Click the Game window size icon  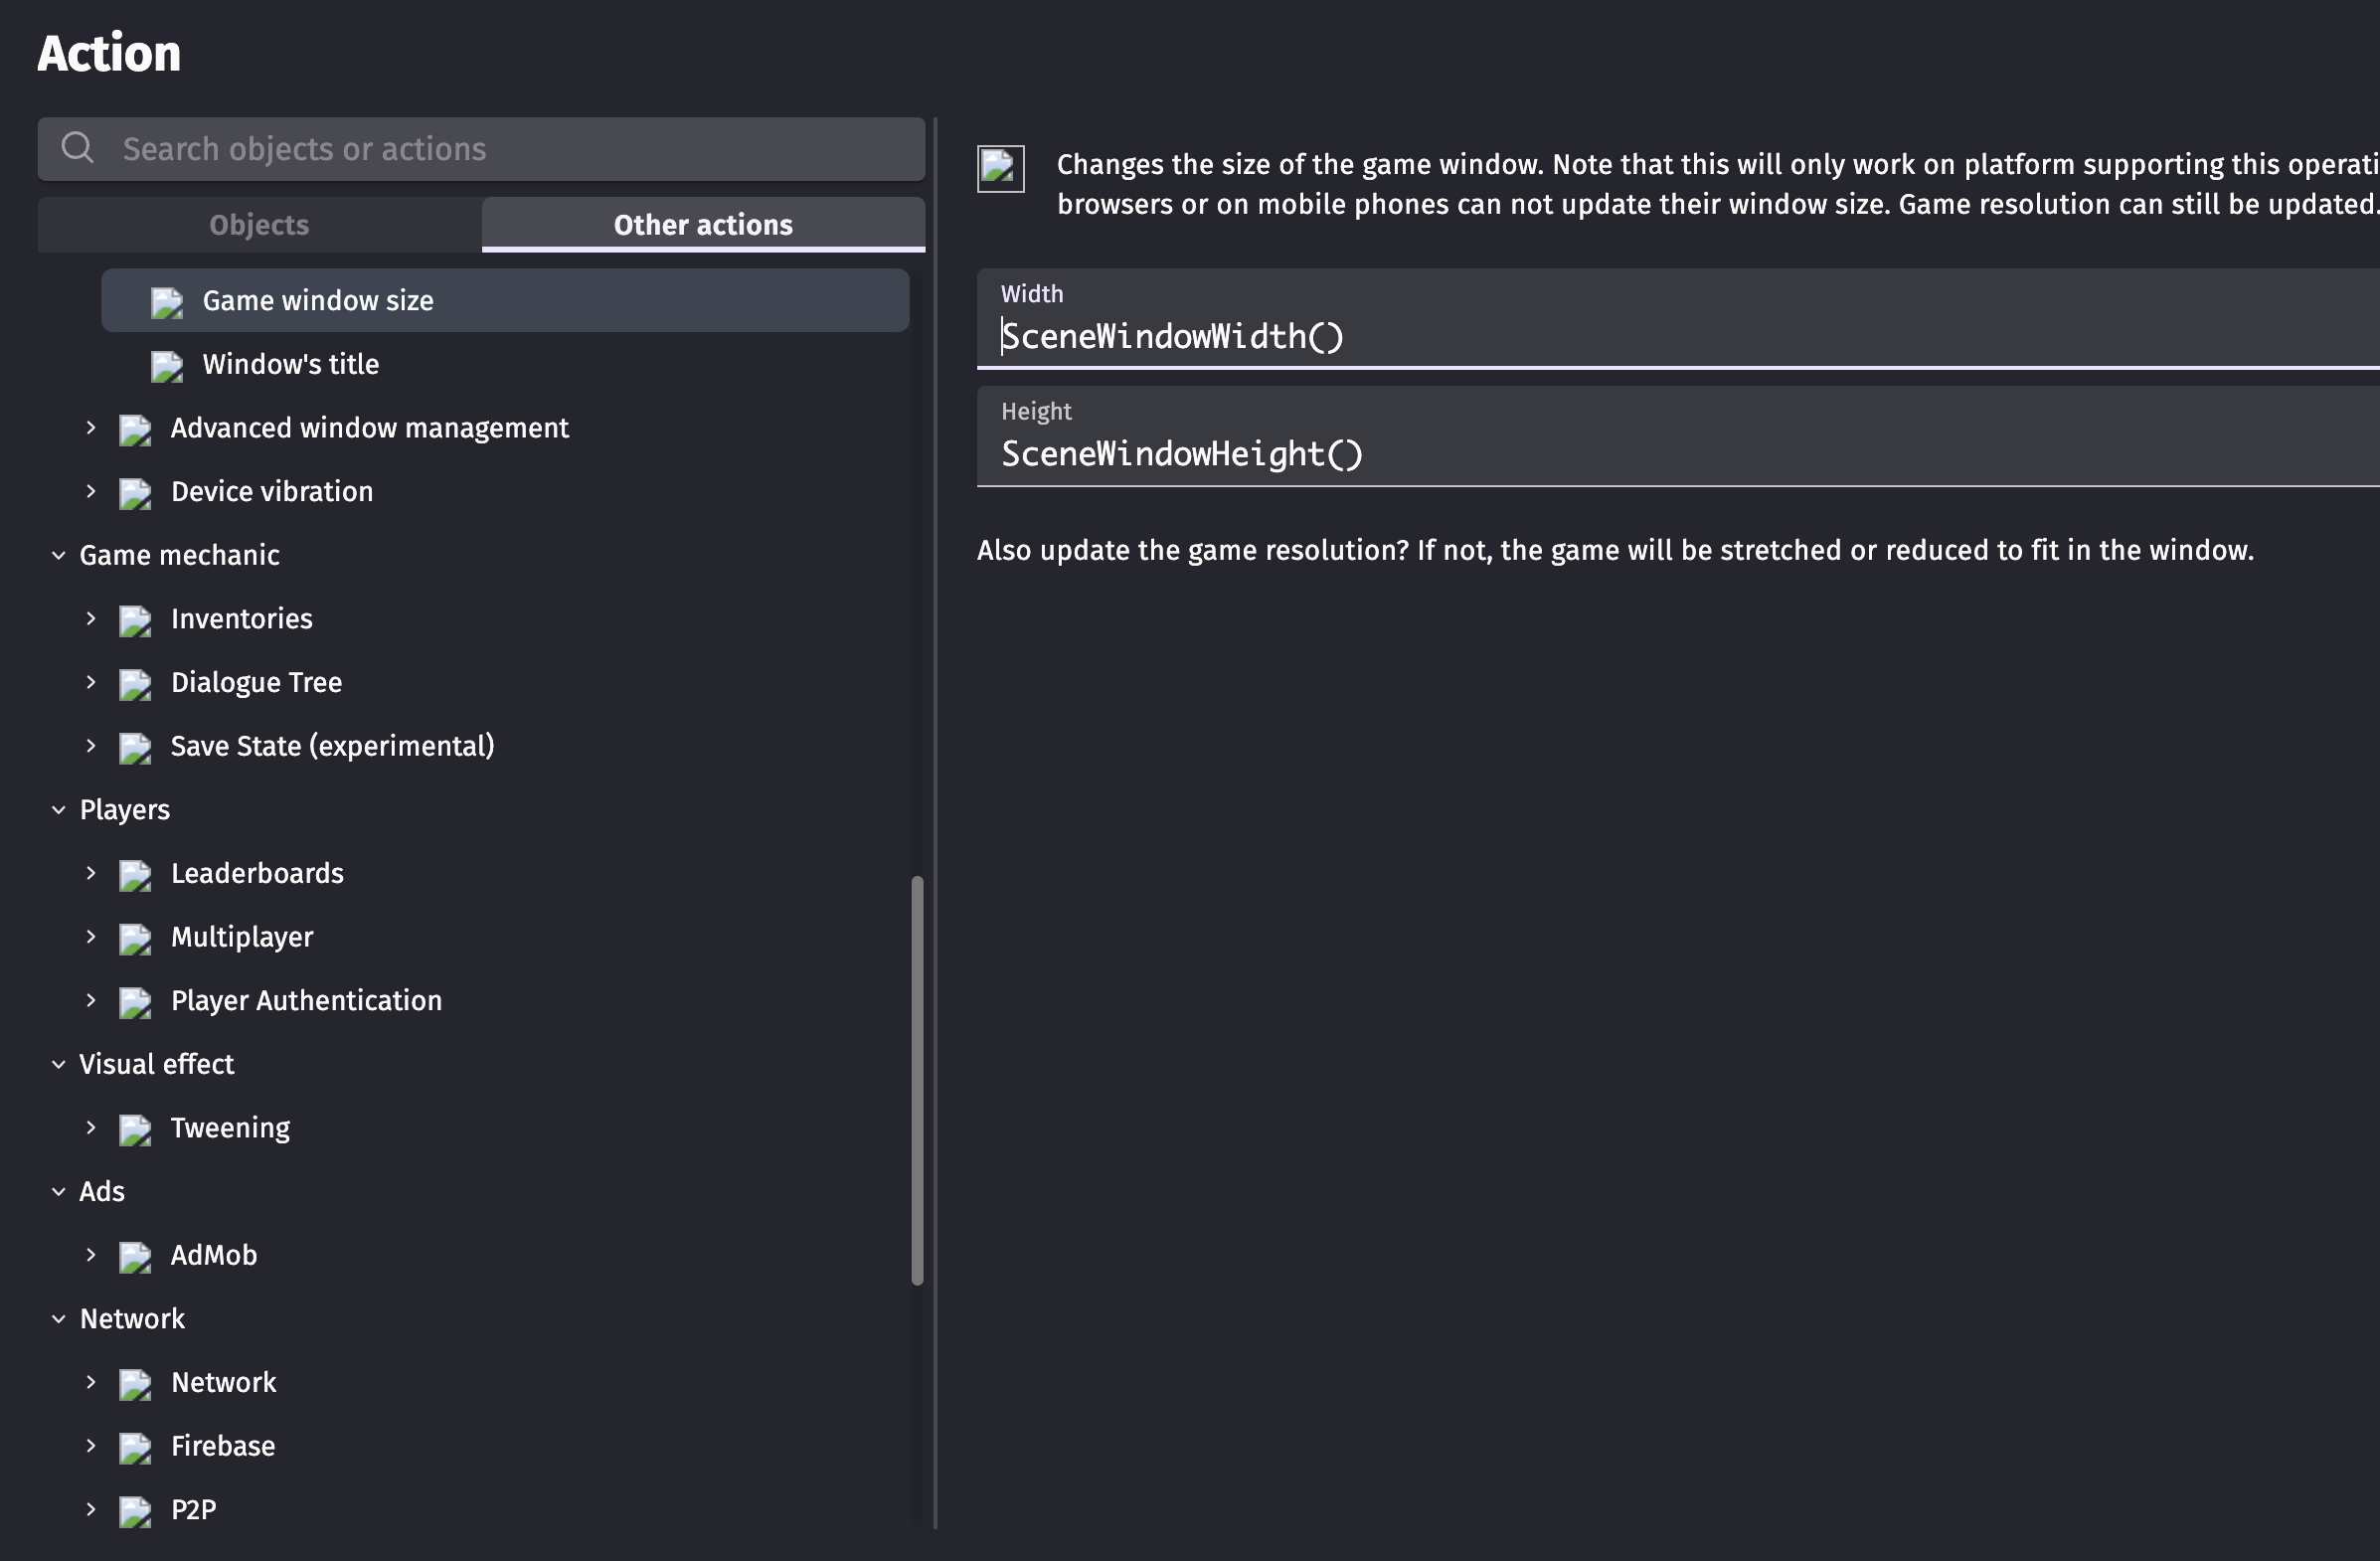pos(167,302)
